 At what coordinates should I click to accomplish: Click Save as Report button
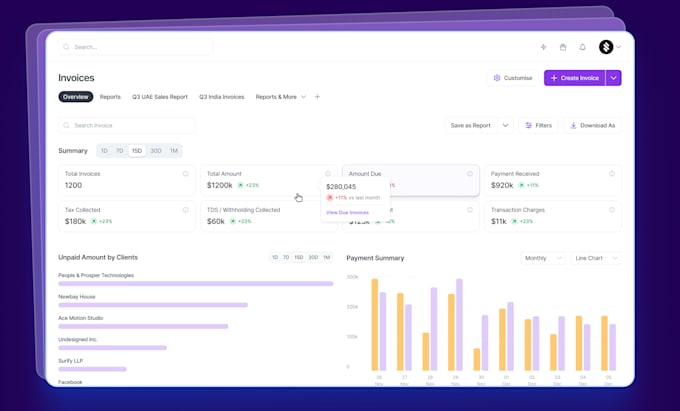[471, 125]
